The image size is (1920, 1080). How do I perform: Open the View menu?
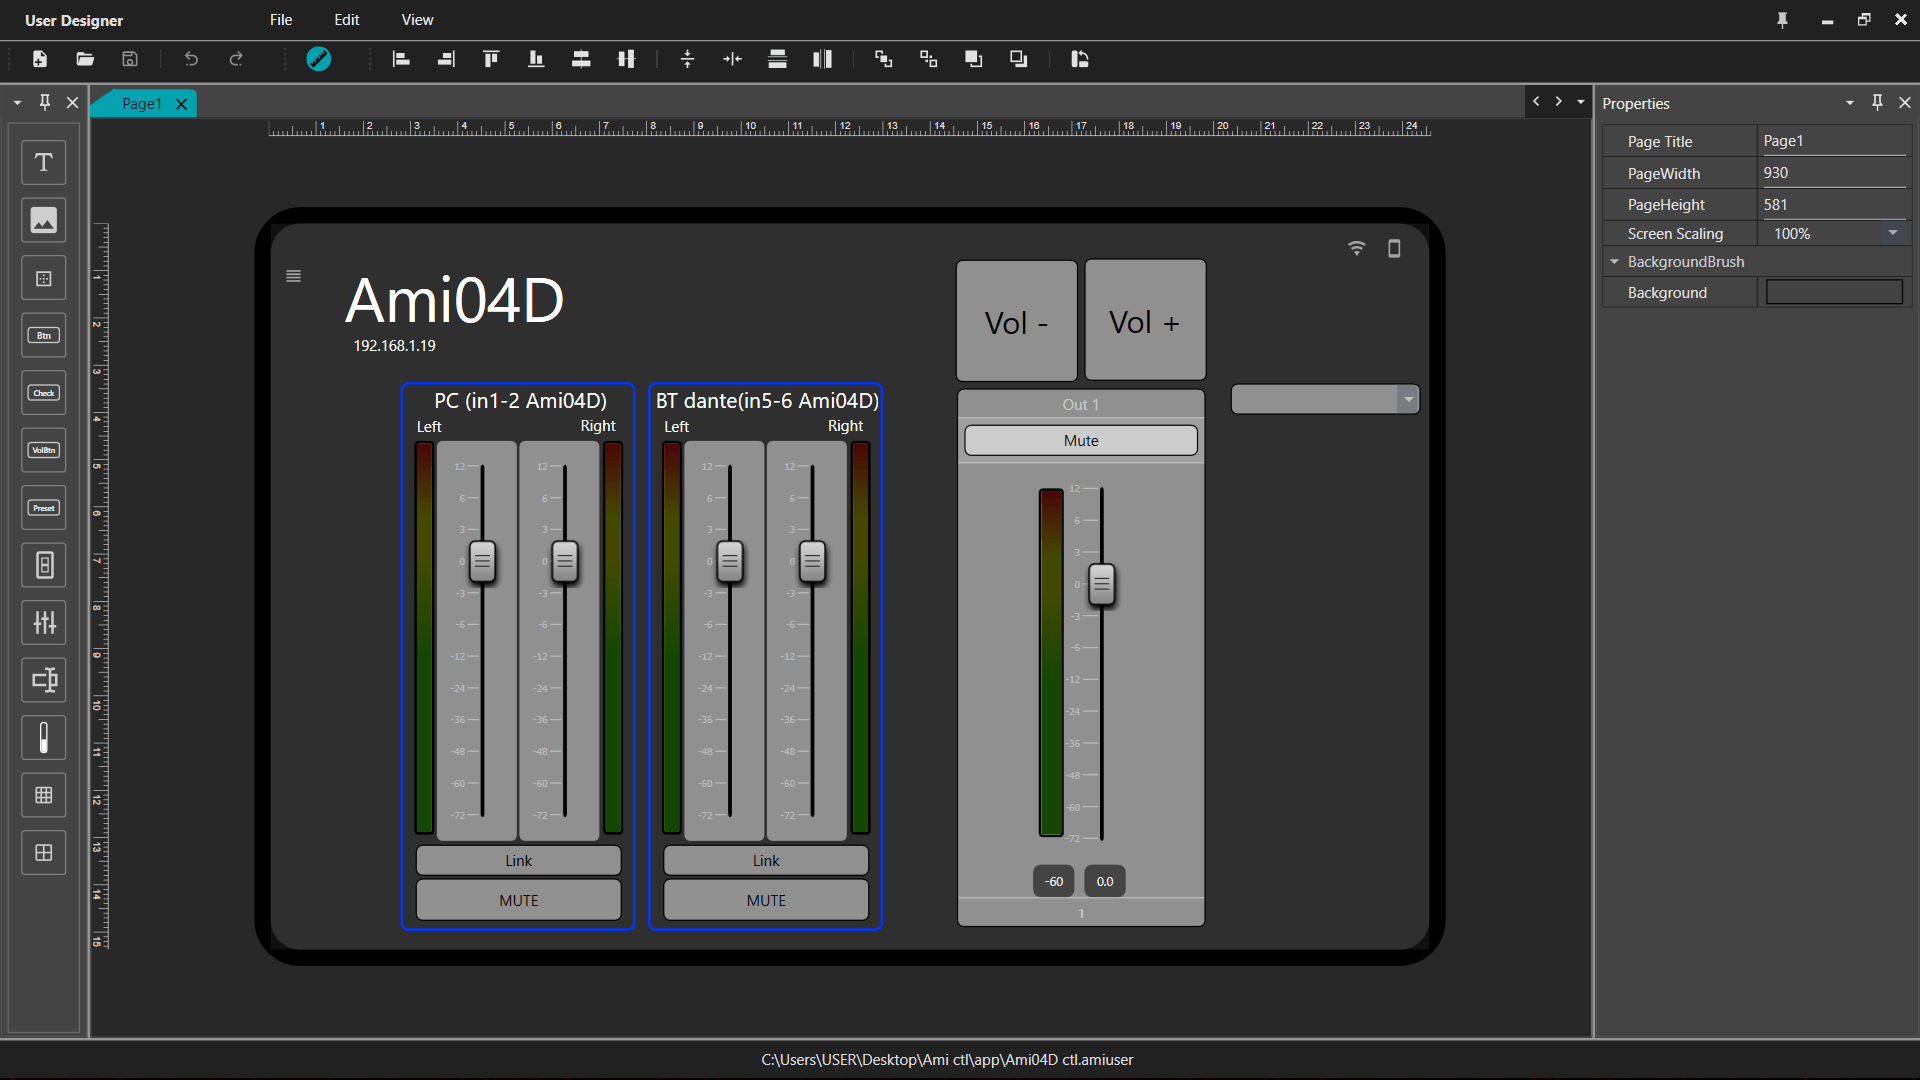coord(417,20)
